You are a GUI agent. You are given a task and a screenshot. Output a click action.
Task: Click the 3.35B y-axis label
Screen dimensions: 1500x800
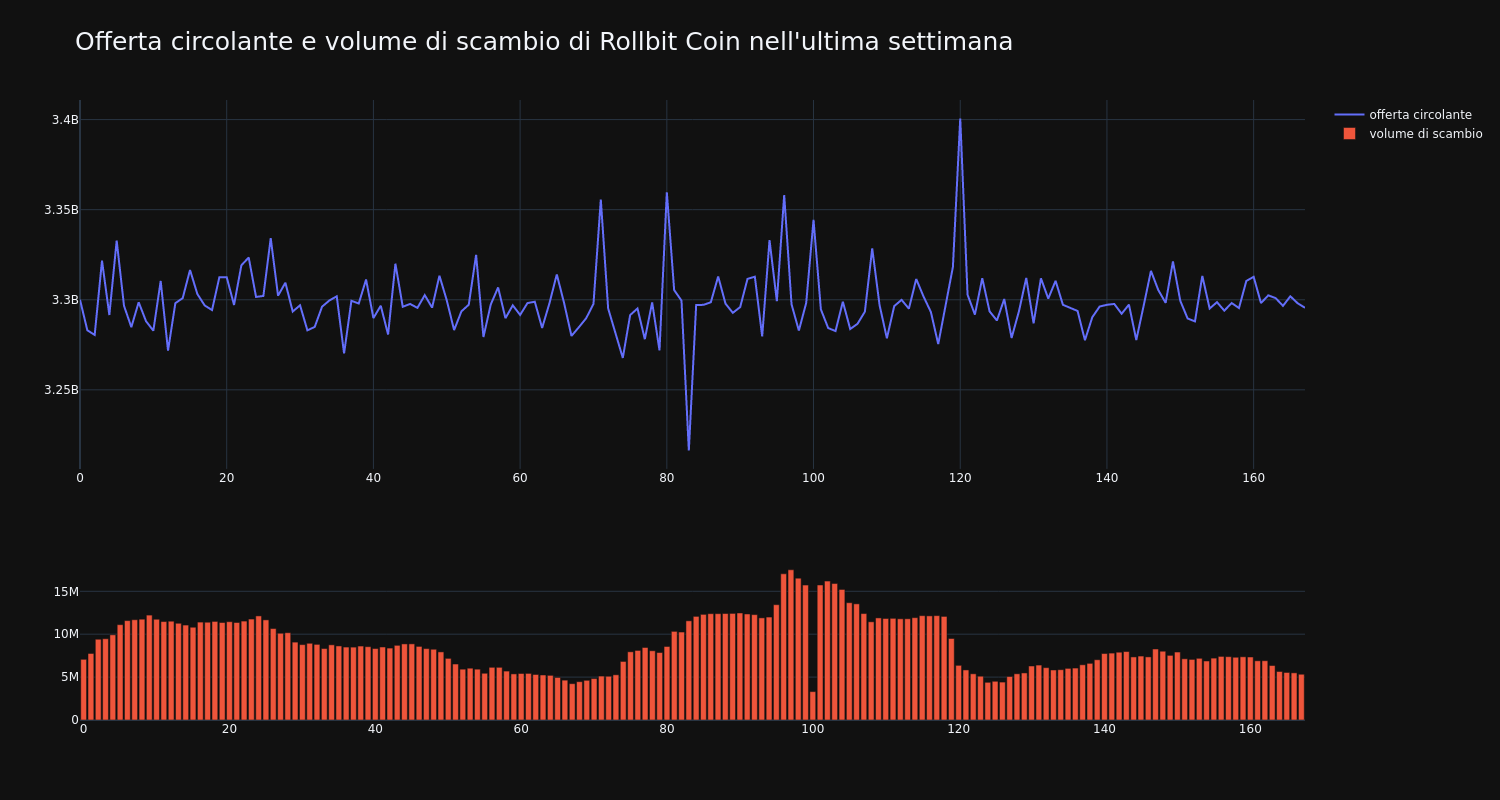(61, 210)
